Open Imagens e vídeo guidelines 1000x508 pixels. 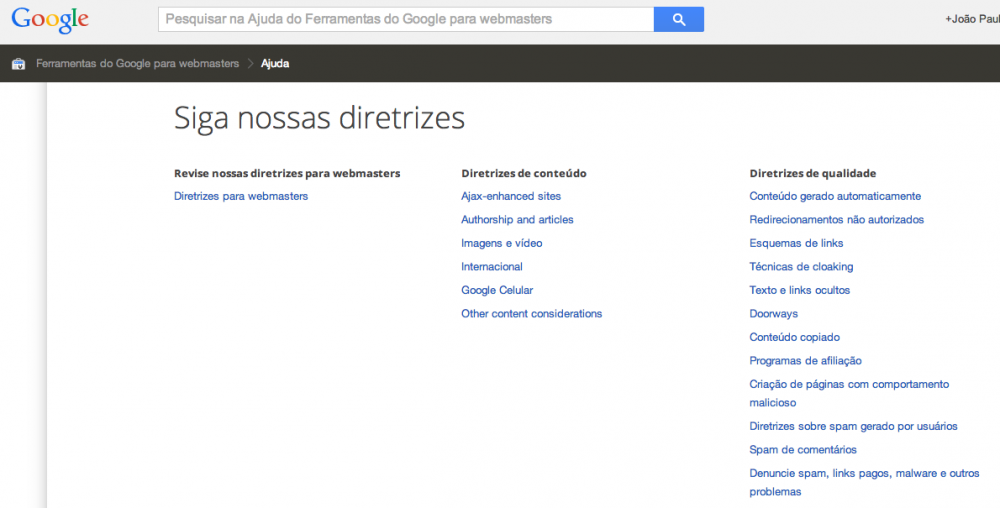[502, 243]
